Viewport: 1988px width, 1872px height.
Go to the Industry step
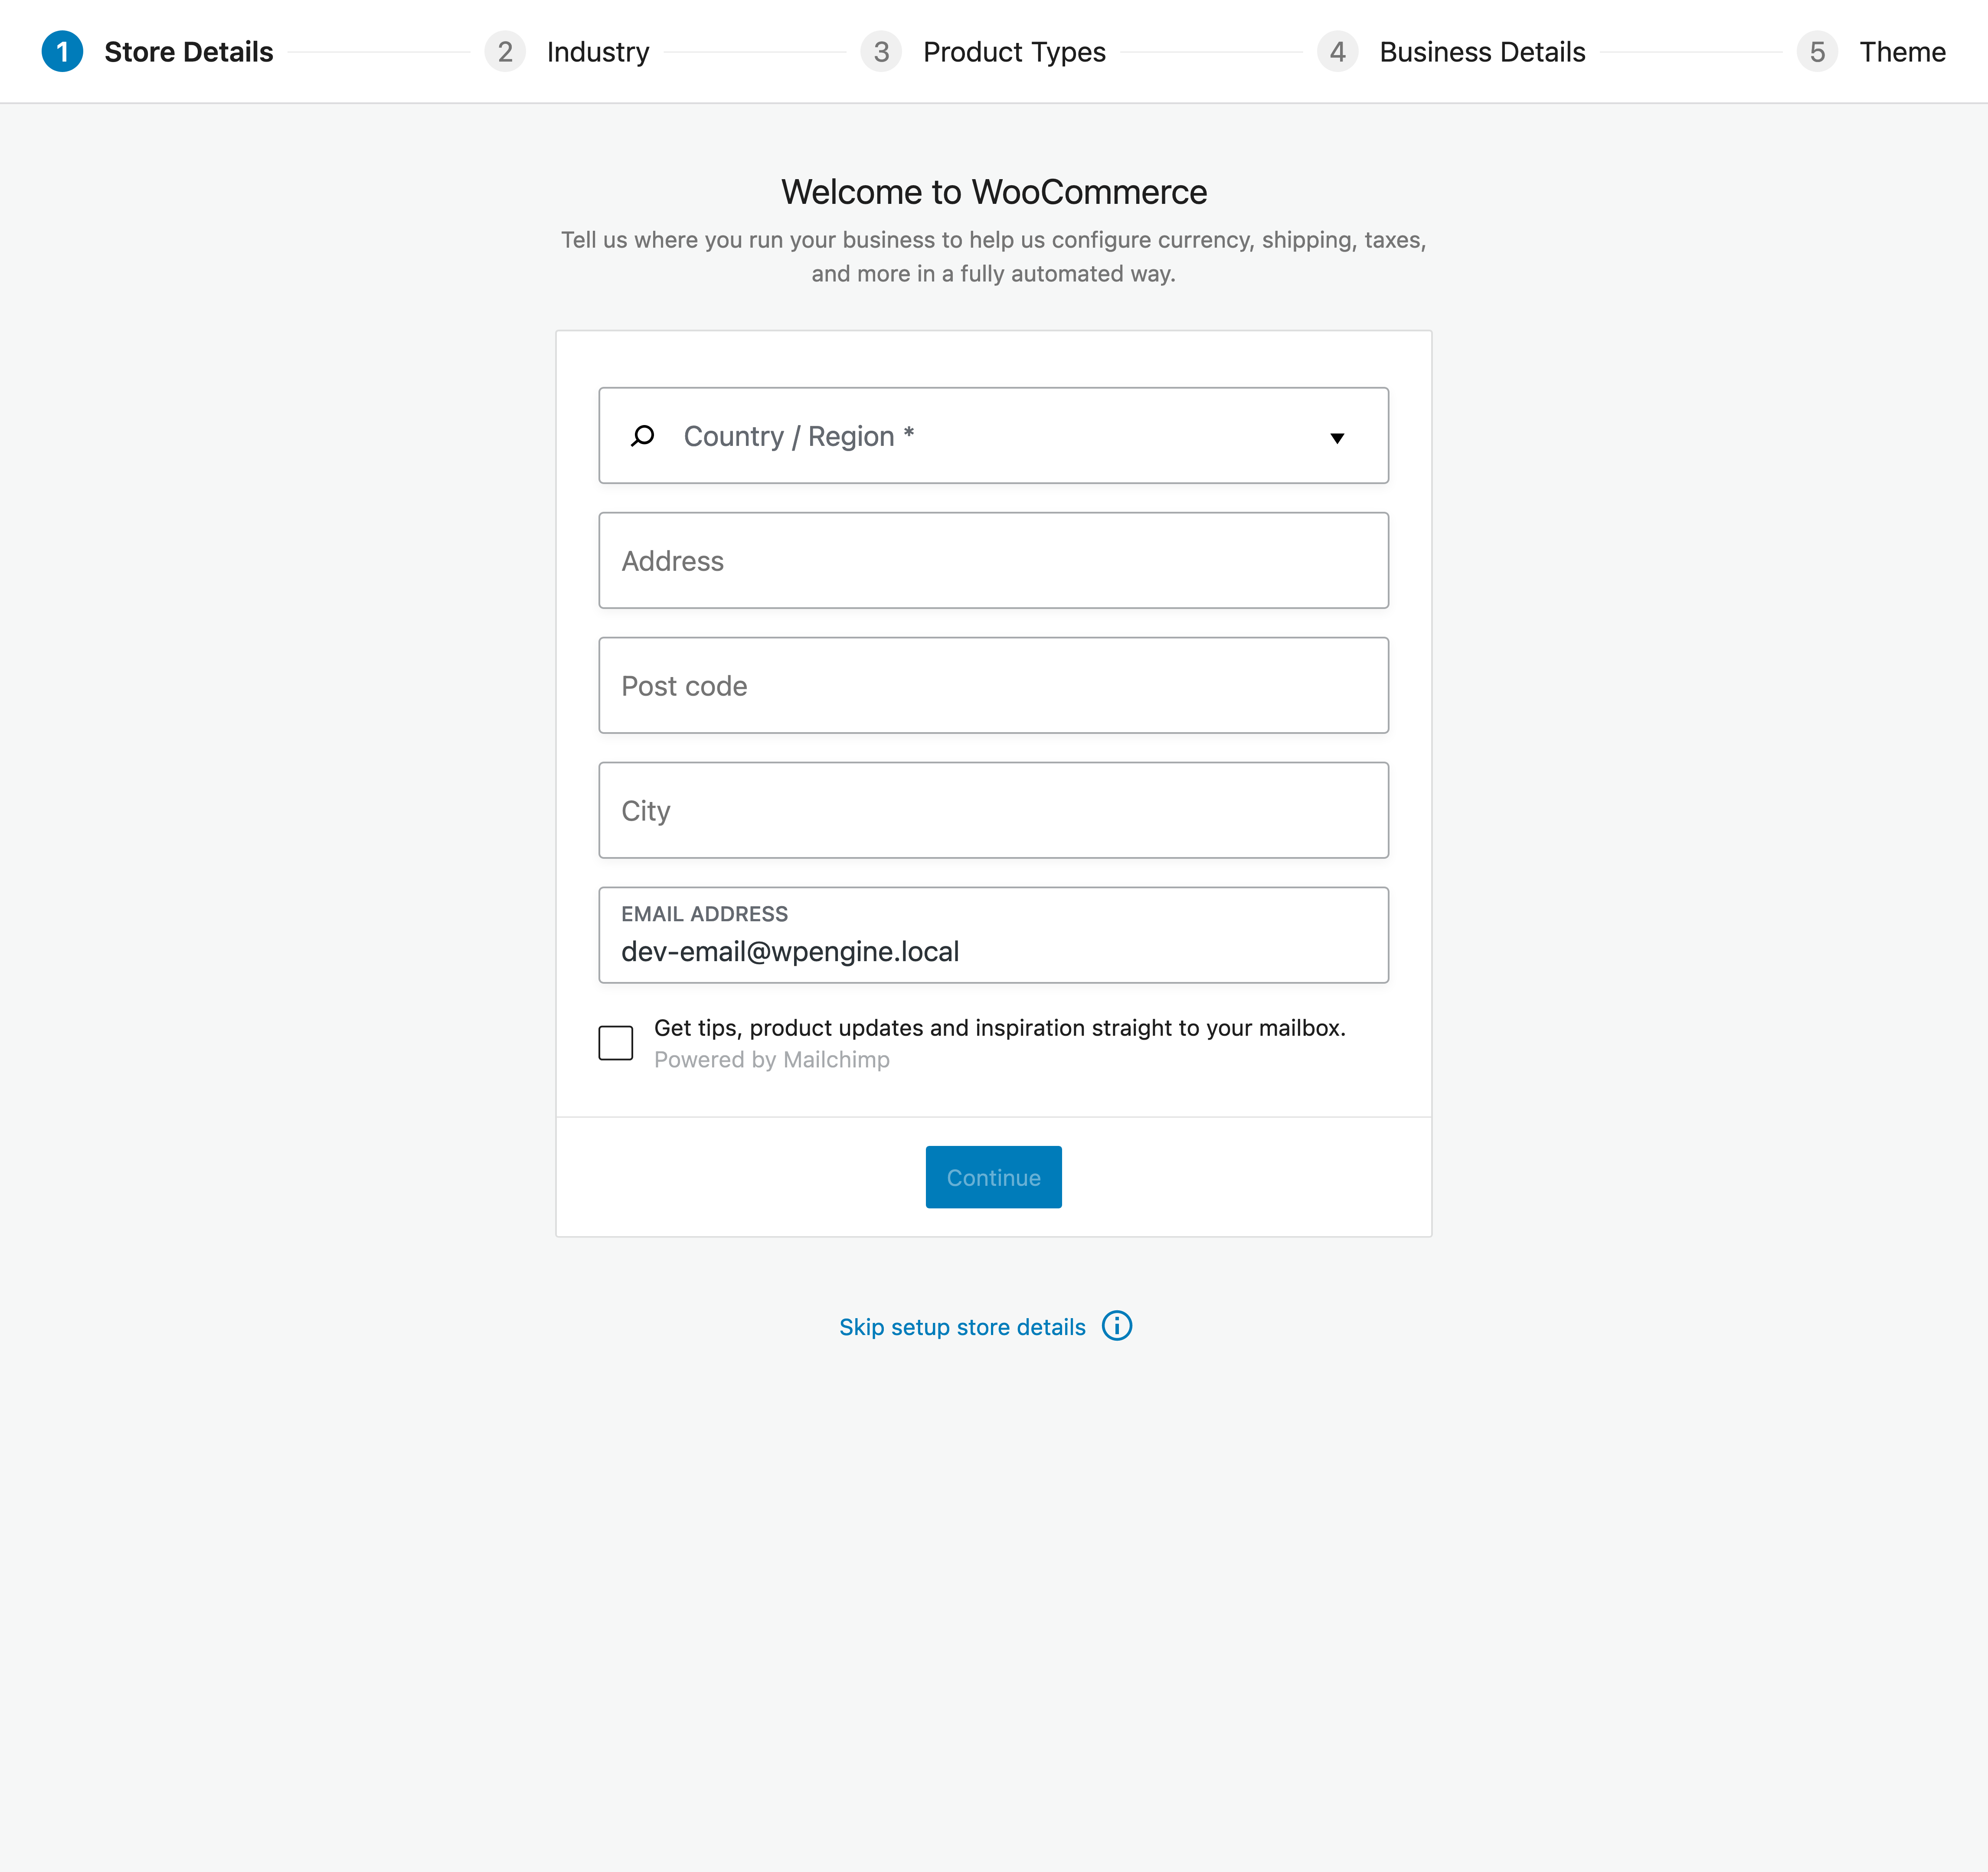coord(598,52)
